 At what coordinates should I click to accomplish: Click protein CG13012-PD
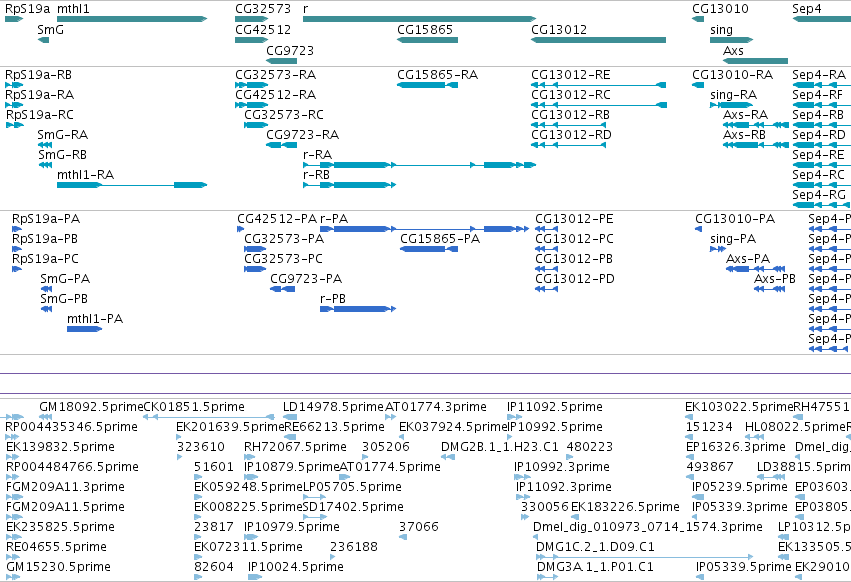tap(575, 279)
